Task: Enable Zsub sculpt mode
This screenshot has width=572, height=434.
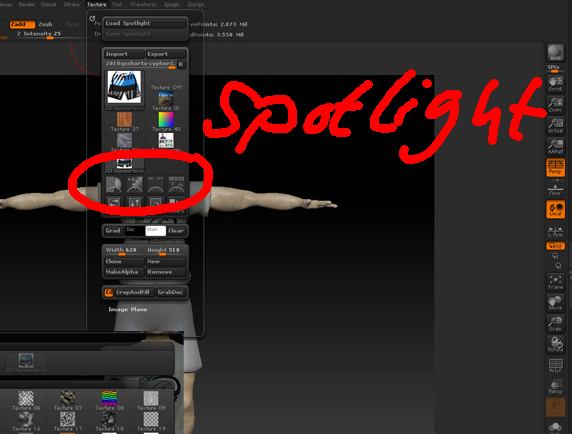Action: click(x=46, y=24)
